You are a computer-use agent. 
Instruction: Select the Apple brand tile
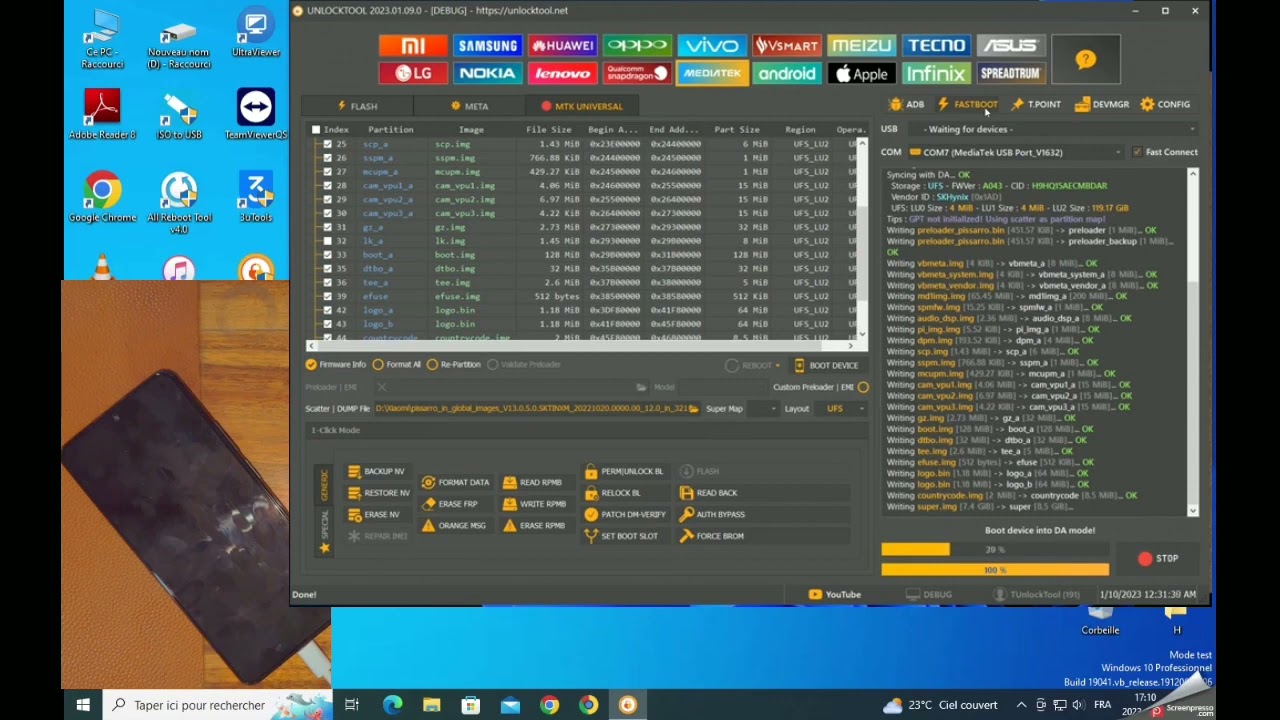click(x=861, y=73)
